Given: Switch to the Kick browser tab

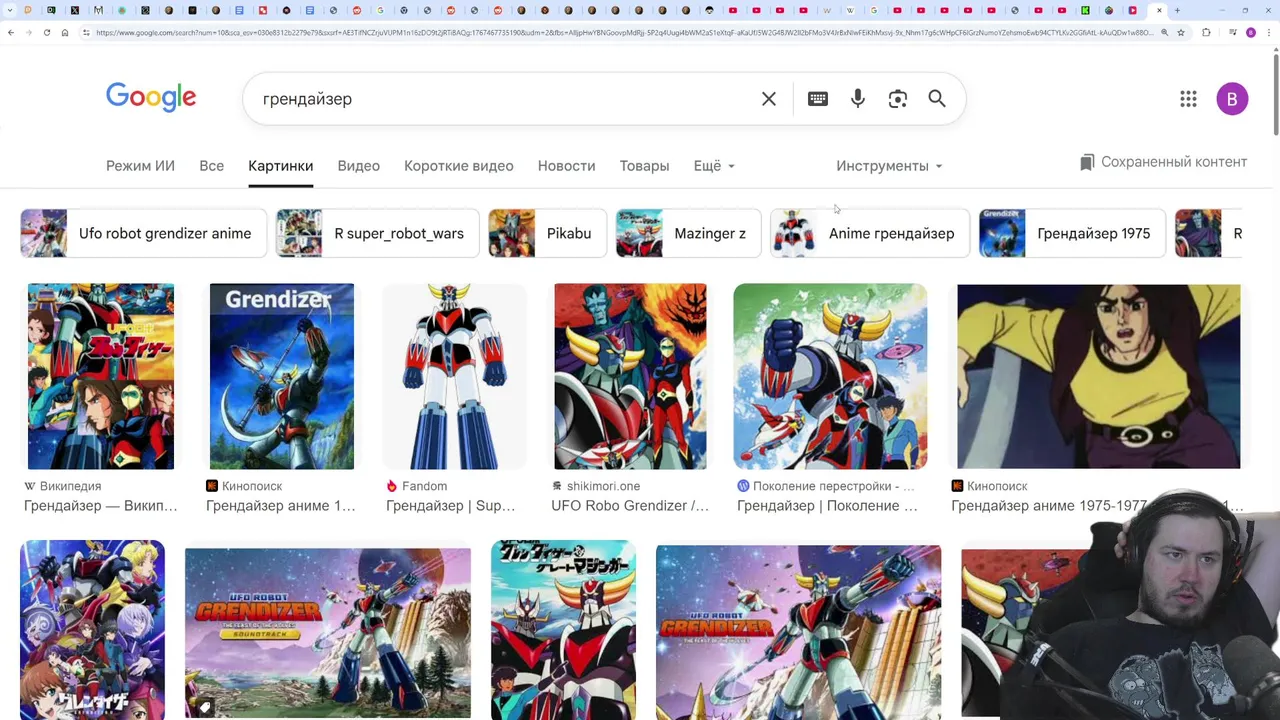Looking at the screenshot, I should click(1085, 10).
